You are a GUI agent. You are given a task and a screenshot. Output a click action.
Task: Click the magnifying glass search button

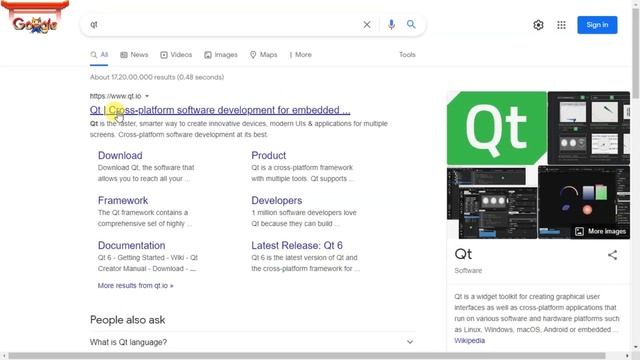(x=411, y=24)
